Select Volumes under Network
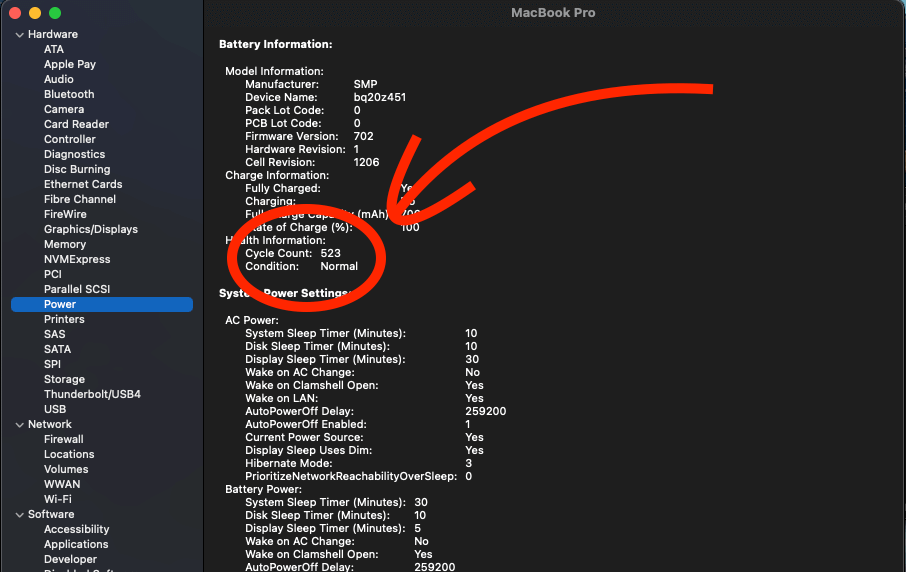Image resolution: width=906 pixels, height=572 pixels. (x=66, y=470)
